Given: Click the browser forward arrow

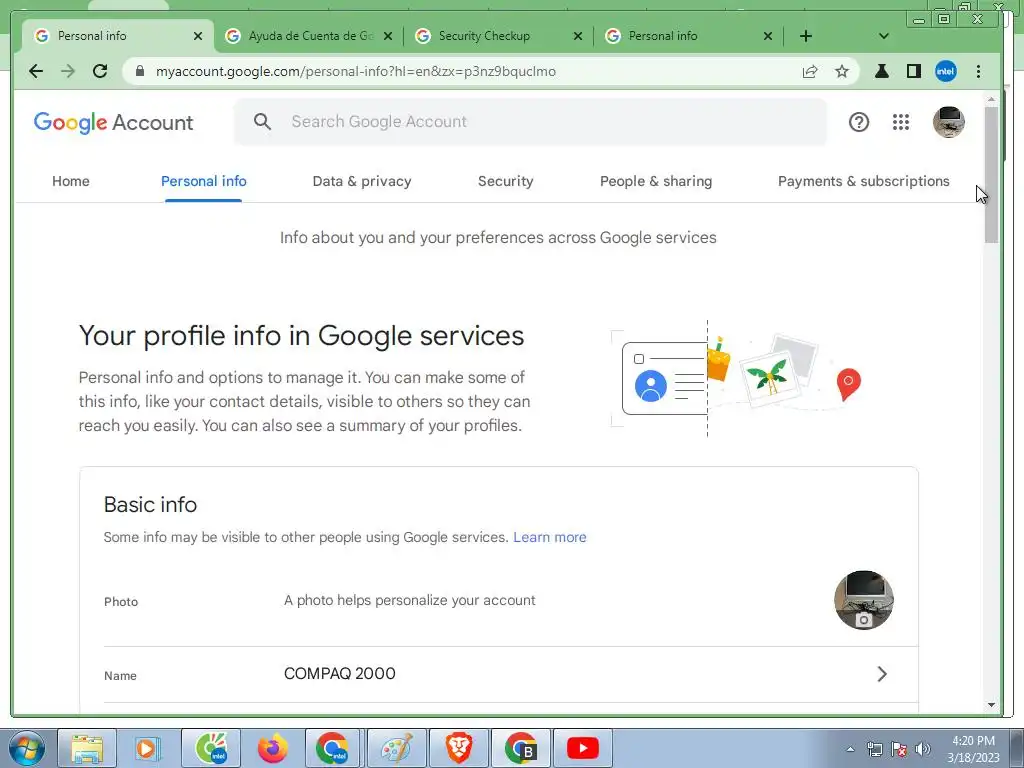Looking at the screenshot, I should [x=68, y=71].
